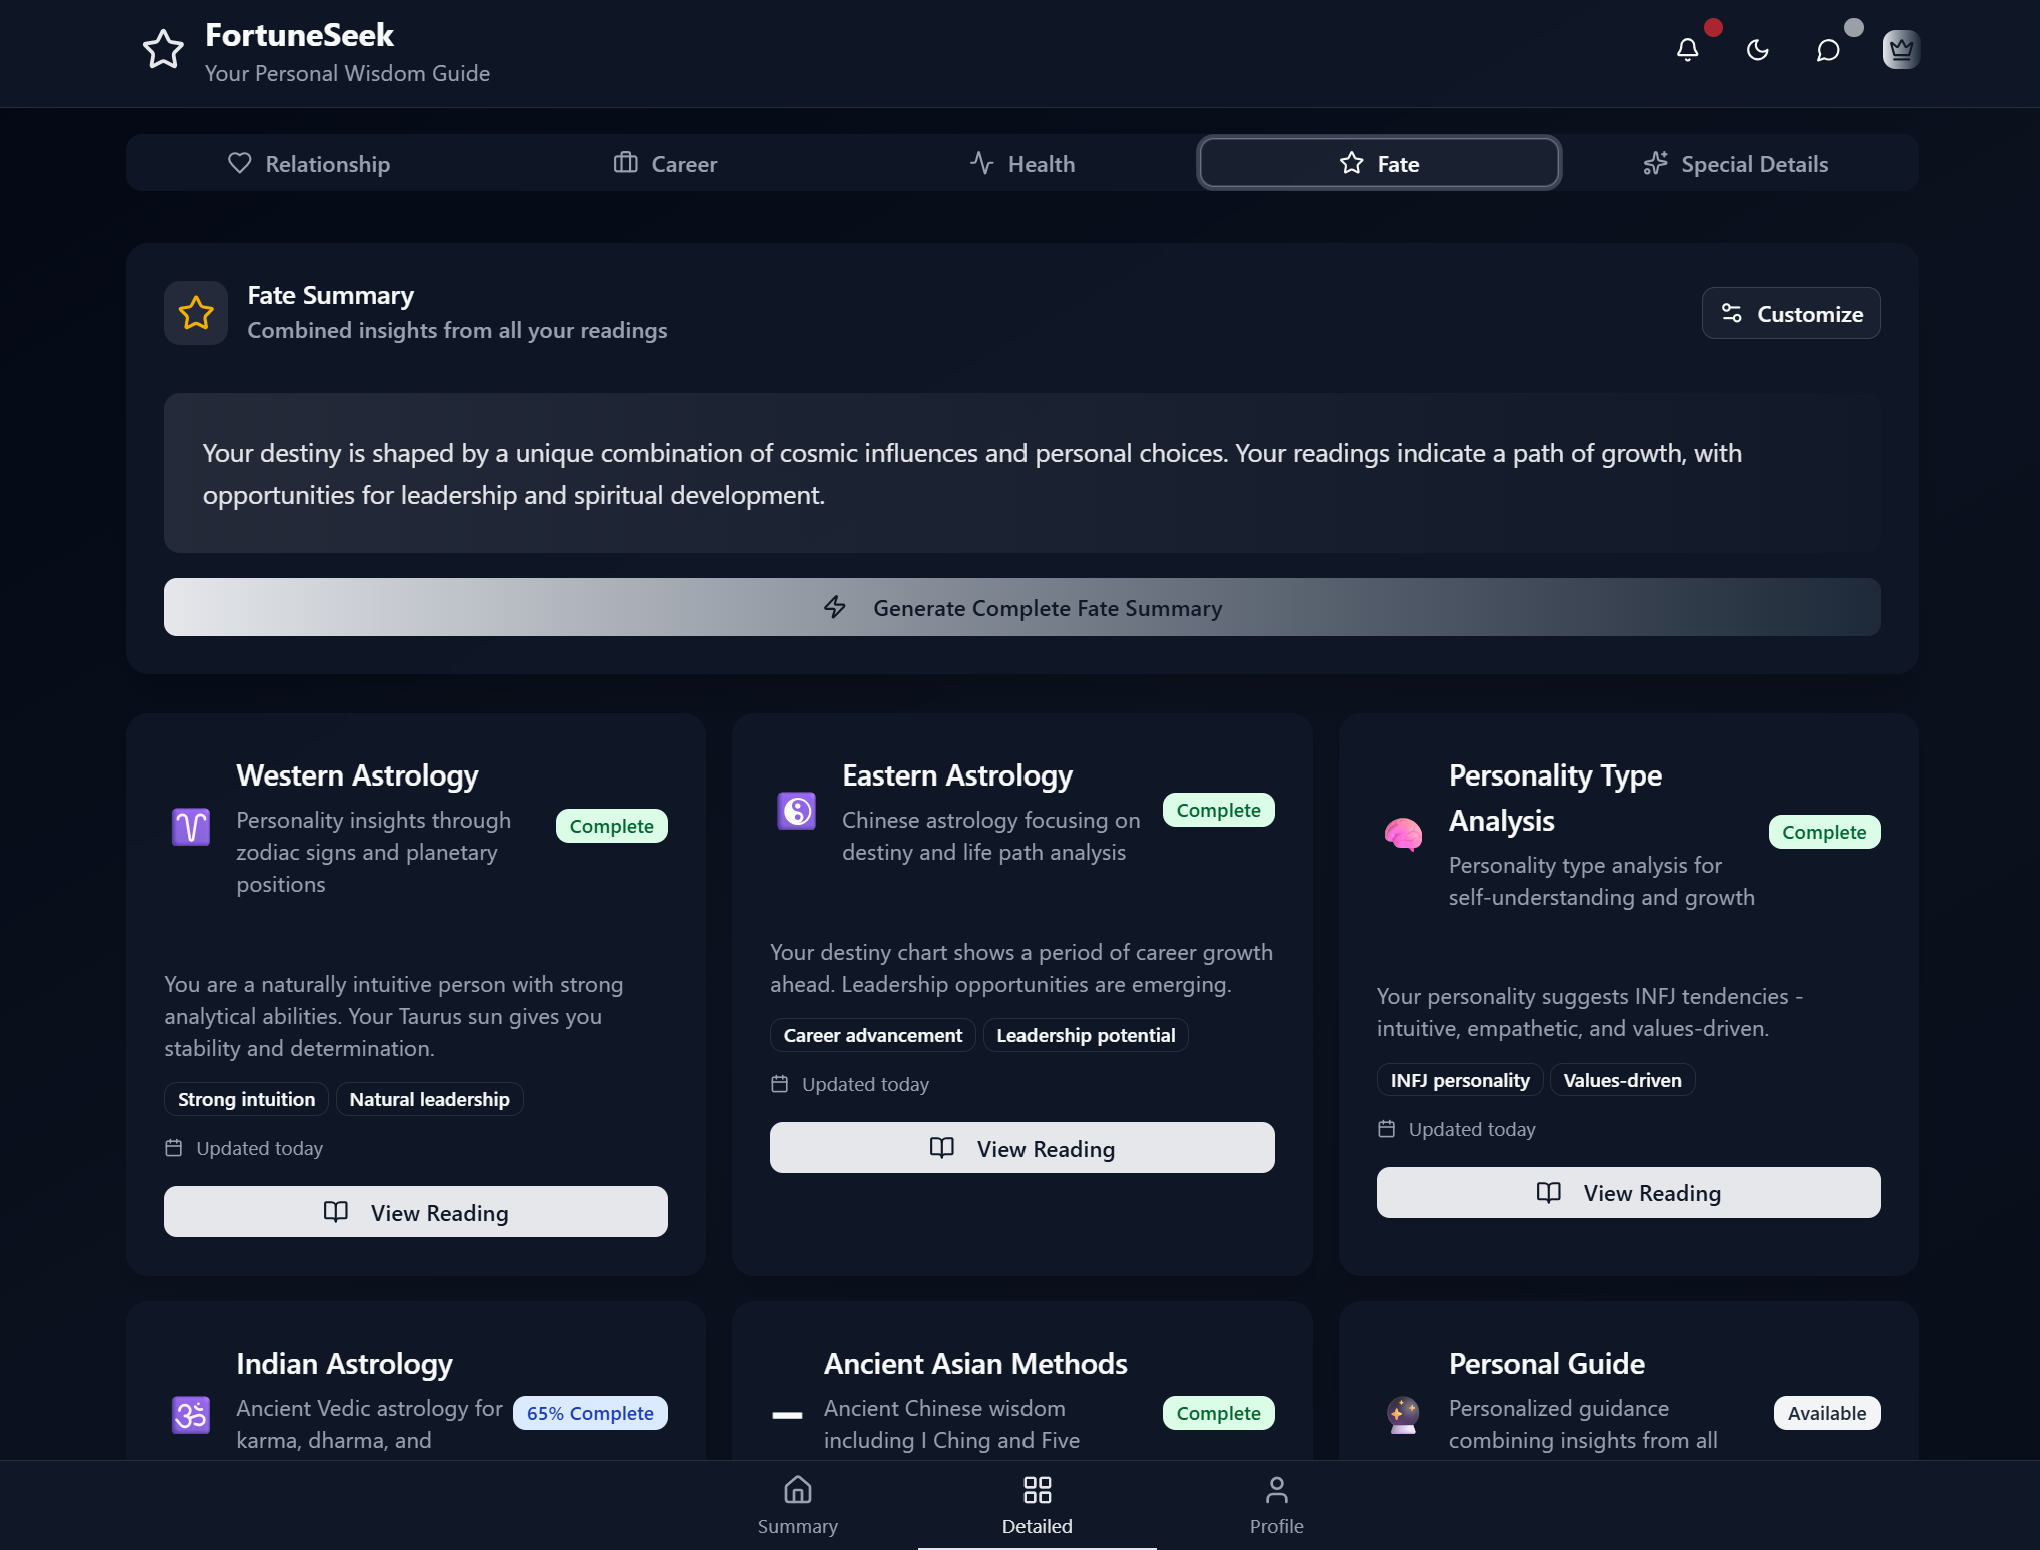The width and height of the screenshot is (2040, 1550).
Task: Select the Indian Astrology Om icon
Action: pos(191,1415)
